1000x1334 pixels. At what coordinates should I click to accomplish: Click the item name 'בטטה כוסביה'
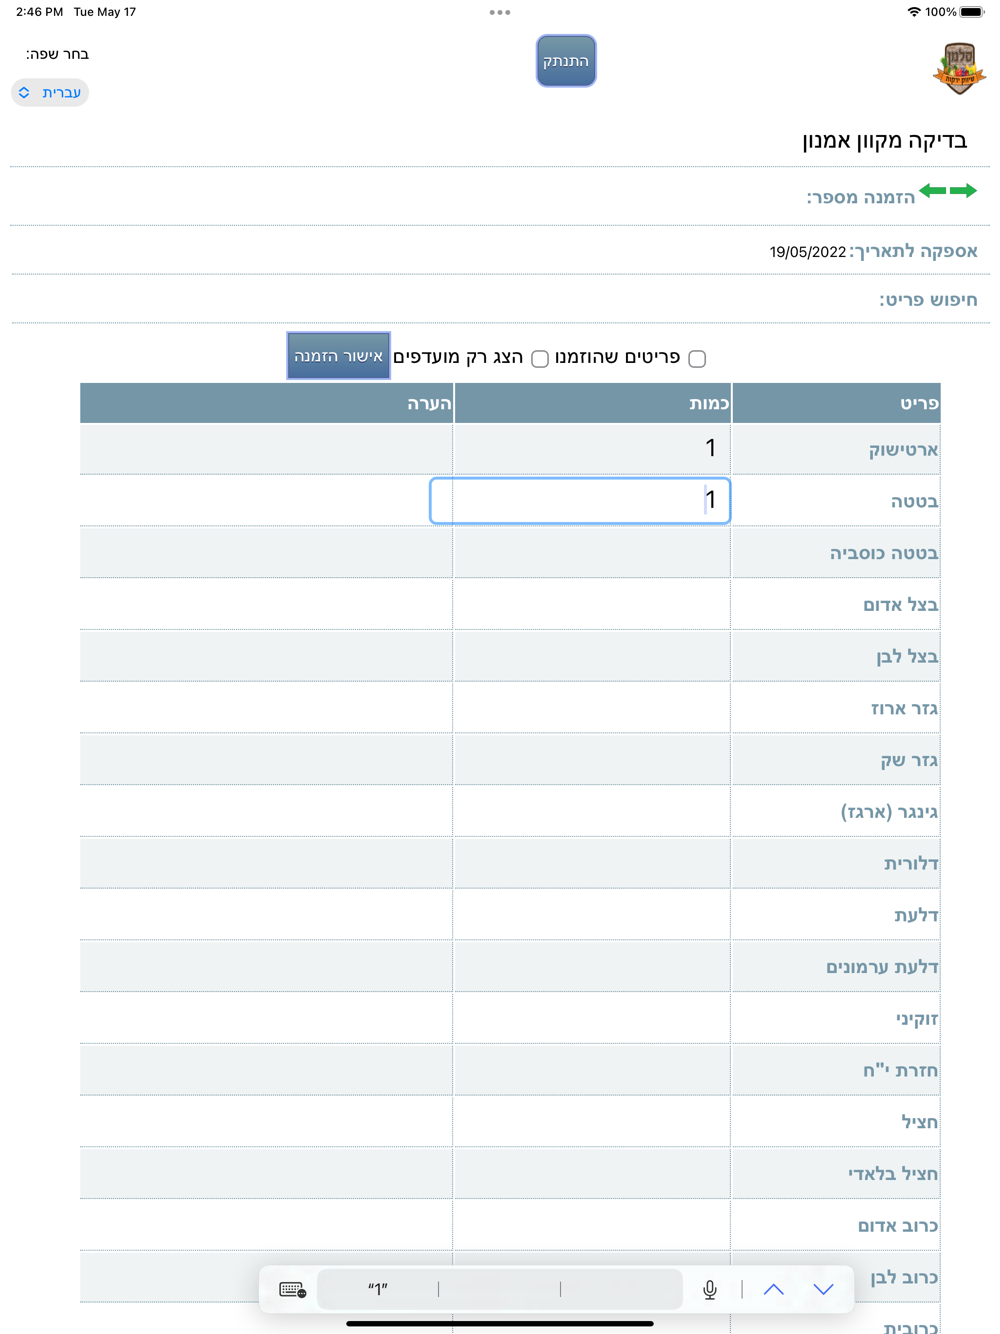(884, 553)
